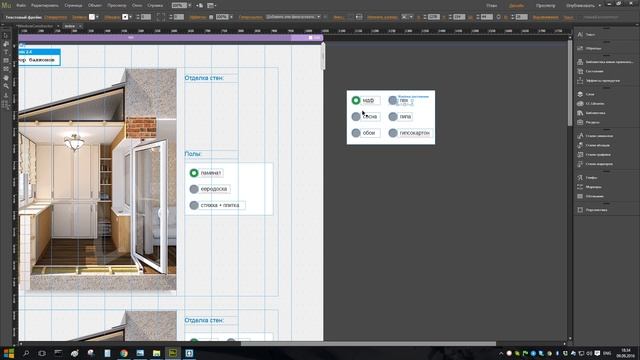
Task: Click the stroke weight input field
Action: point(146,17)
